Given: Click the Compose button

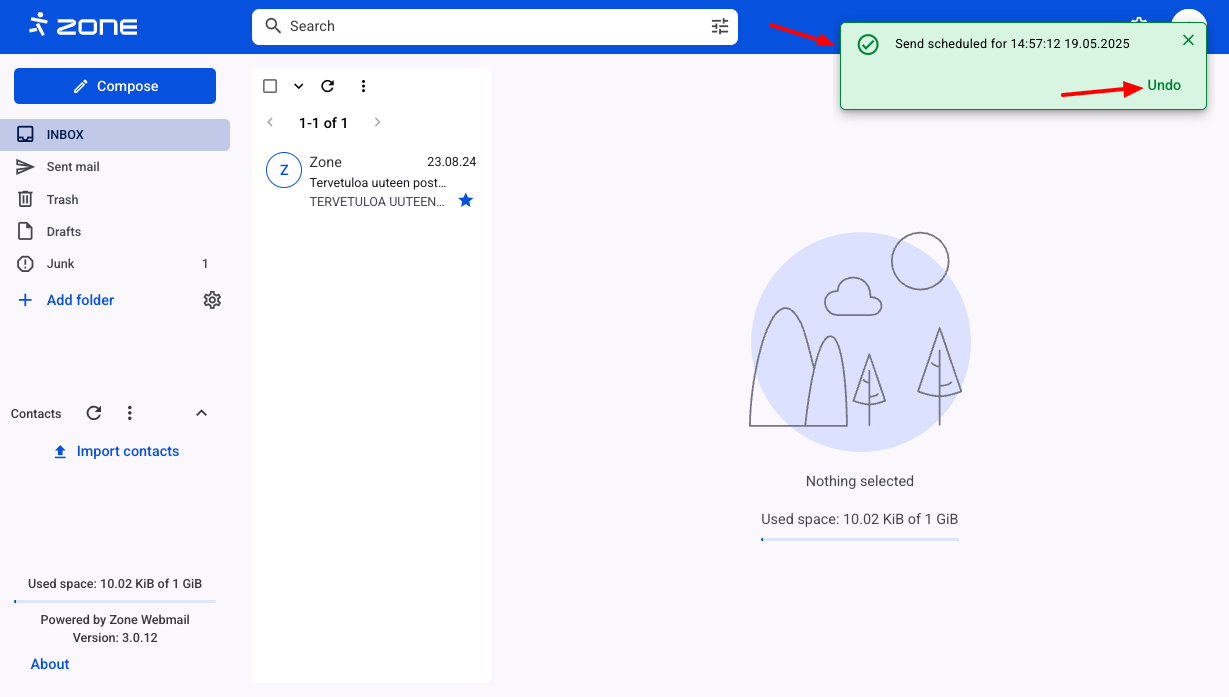Looking at the screenshot, I should 115,86.
